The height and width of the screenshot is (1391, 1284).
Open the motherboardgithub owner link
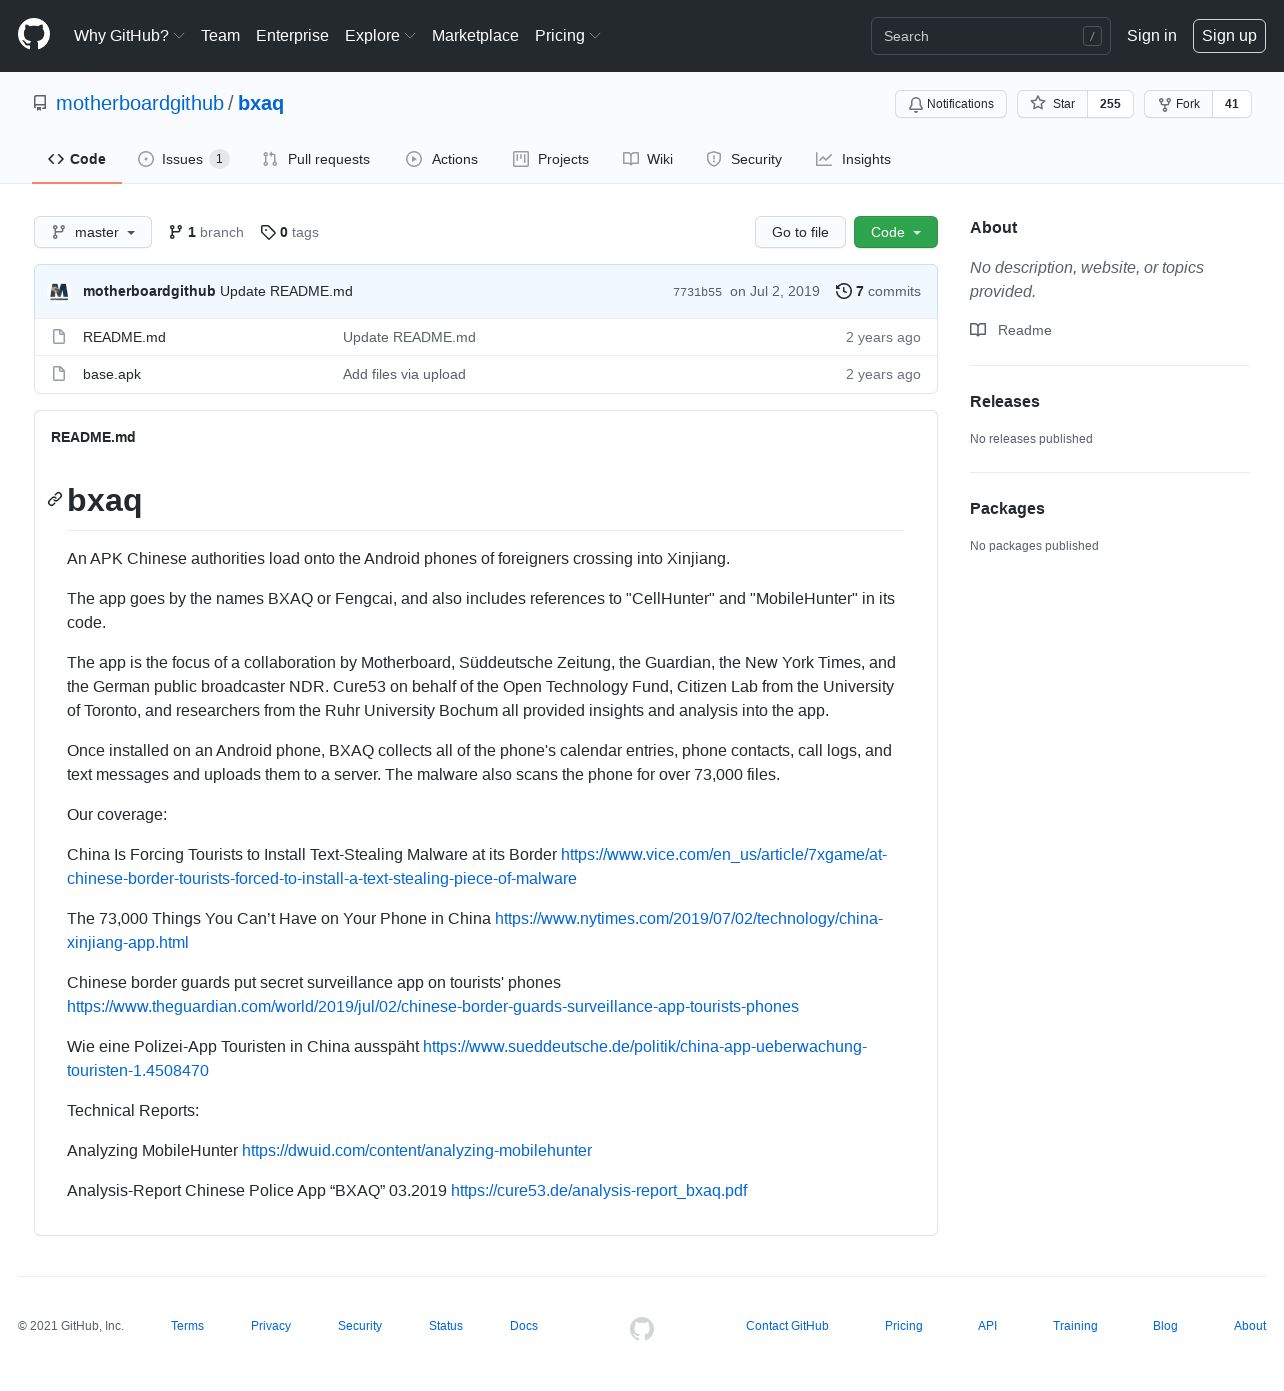[140, 103]
